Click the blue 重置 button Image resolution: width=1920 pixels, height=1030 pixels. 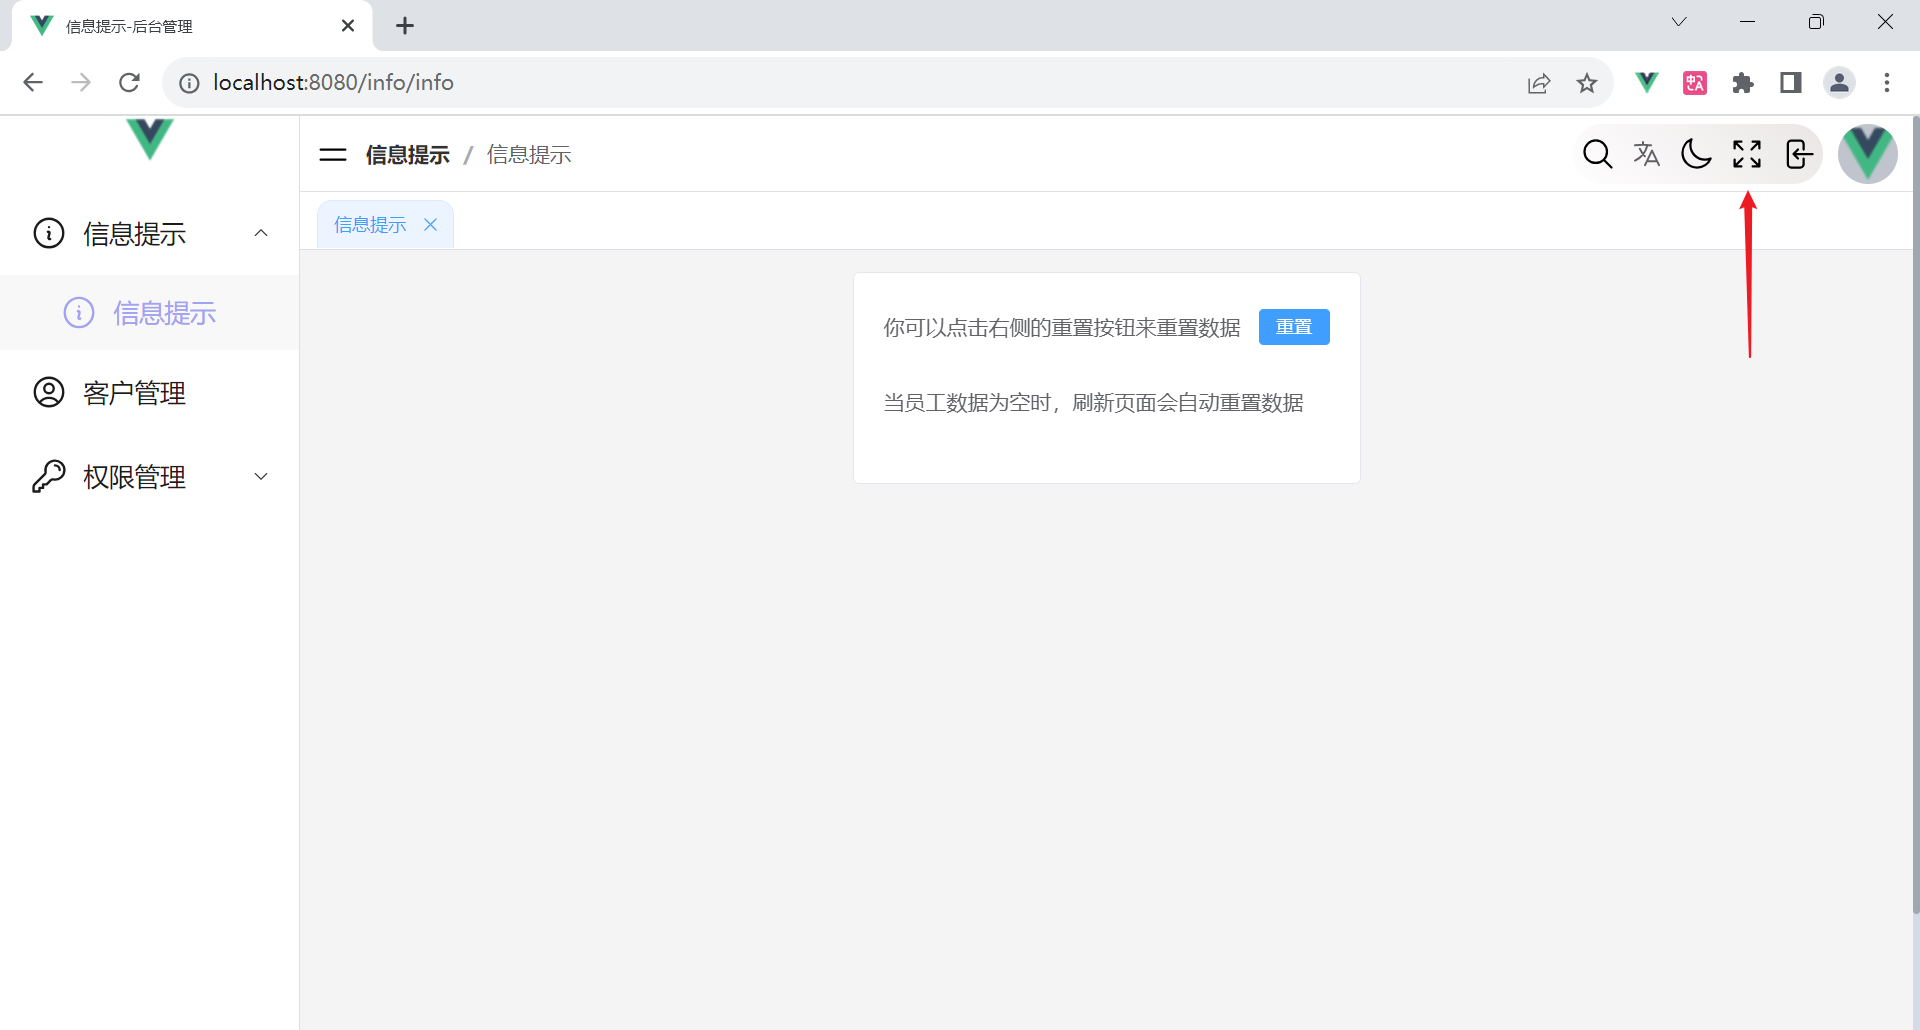coord(1294,327)
